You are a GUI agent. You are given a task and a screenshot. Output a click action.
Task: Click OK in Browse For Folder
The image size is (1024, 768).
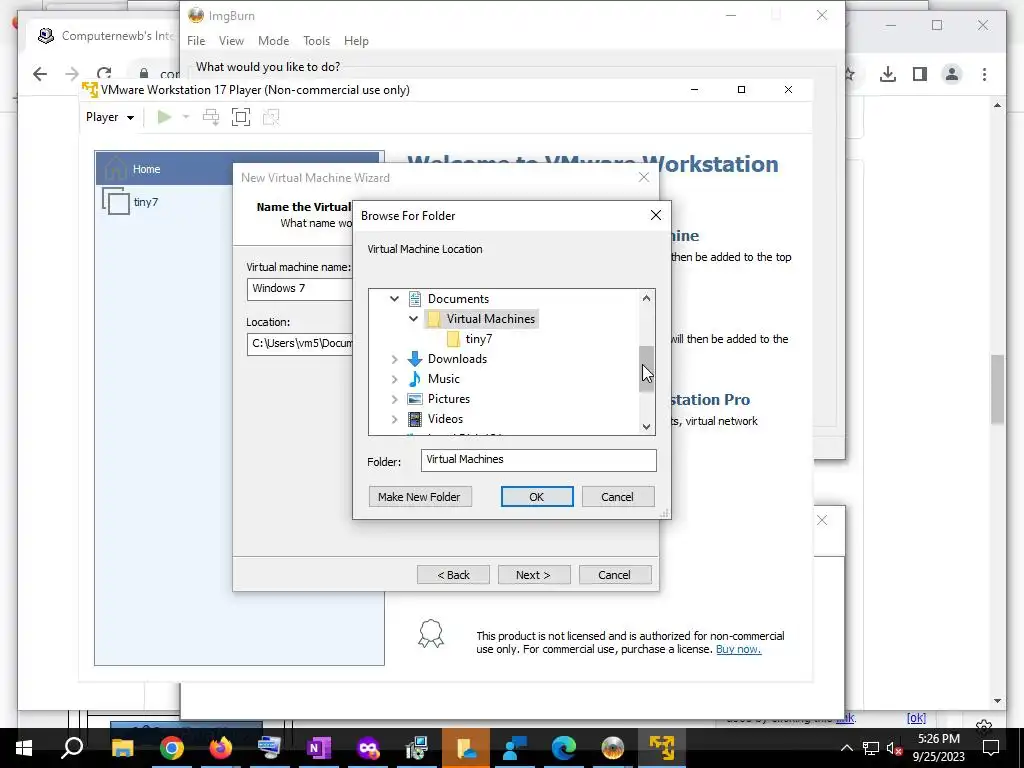(x=537, y=496)
